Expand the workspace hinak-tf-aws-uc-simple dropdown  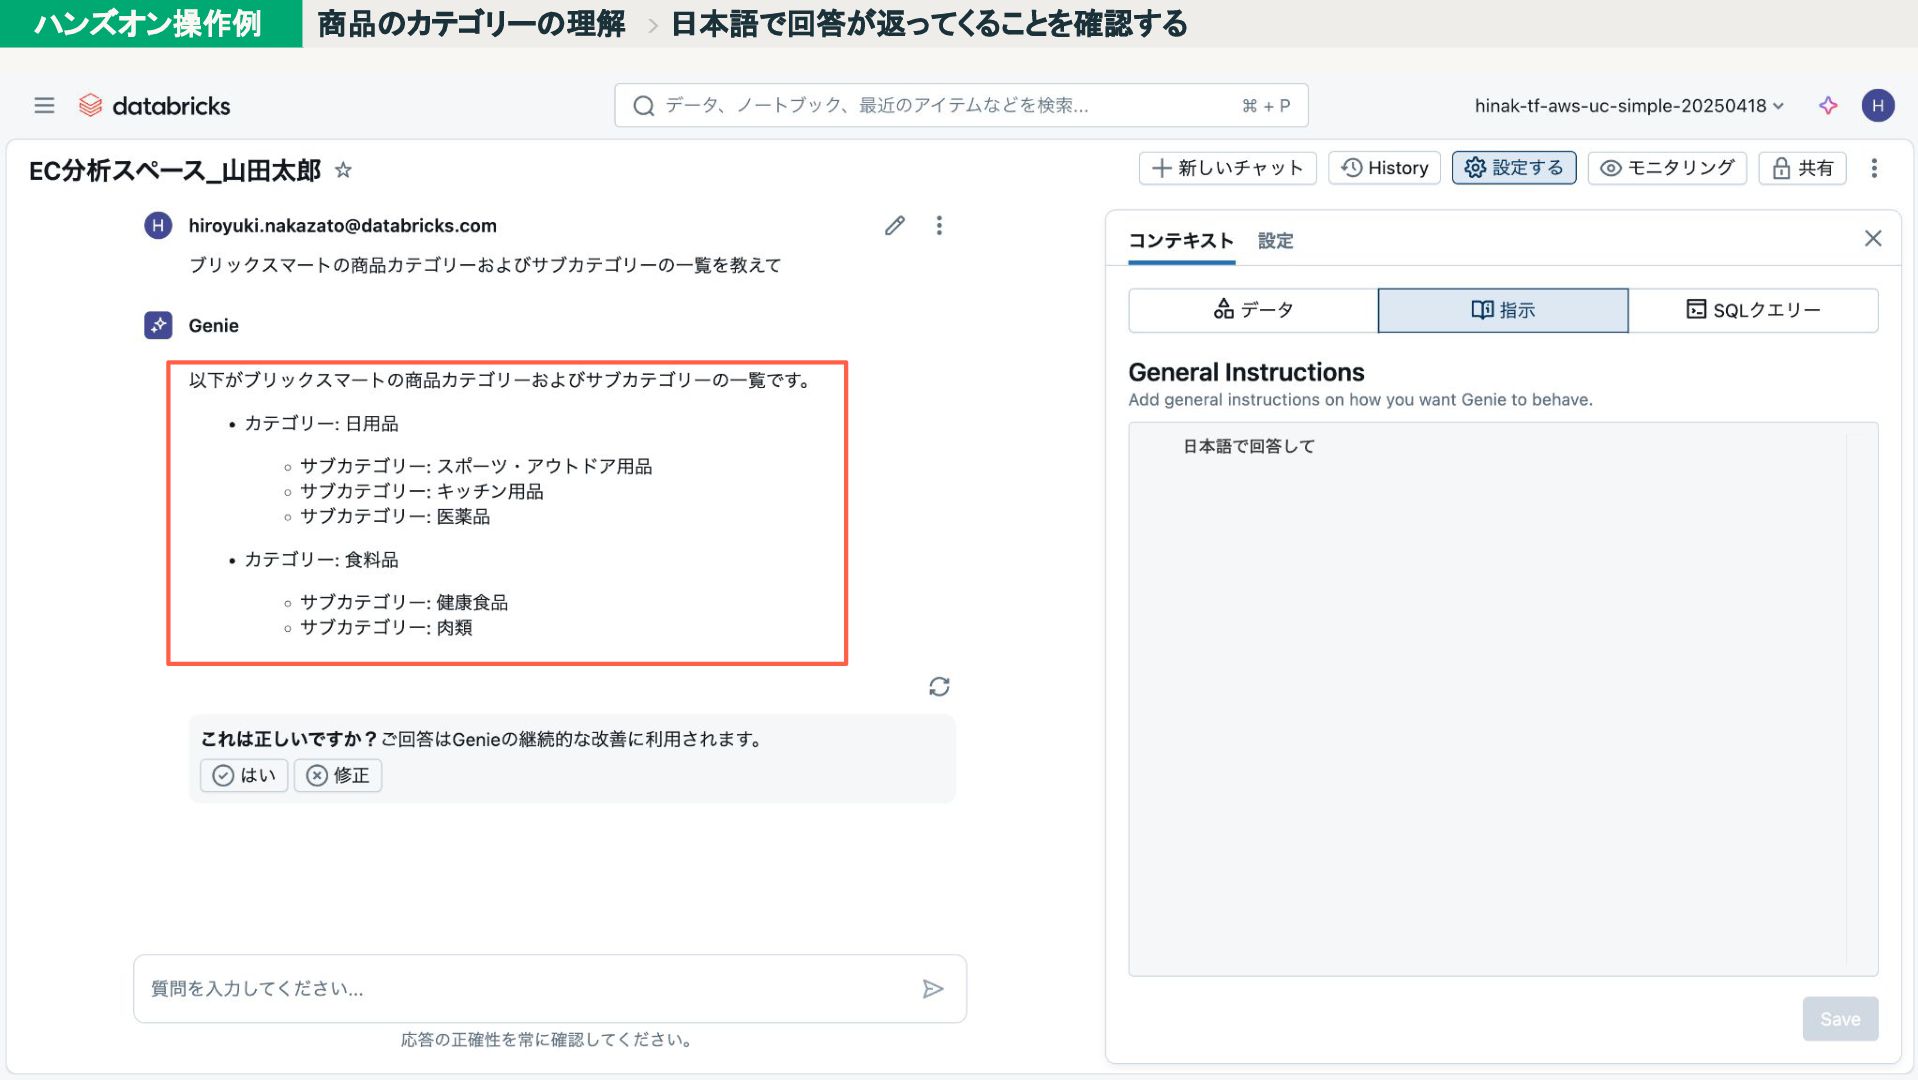click(x=1629, y=105)
